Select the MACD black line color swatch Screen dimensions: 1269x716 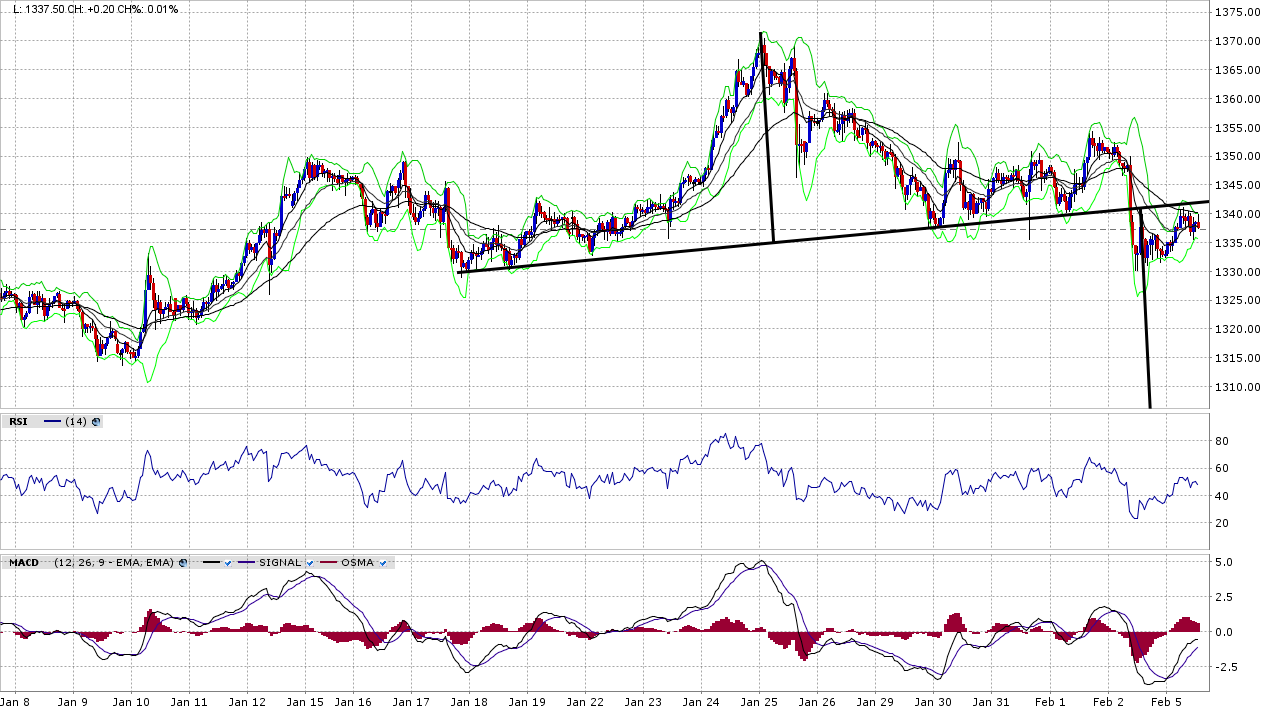211,563
